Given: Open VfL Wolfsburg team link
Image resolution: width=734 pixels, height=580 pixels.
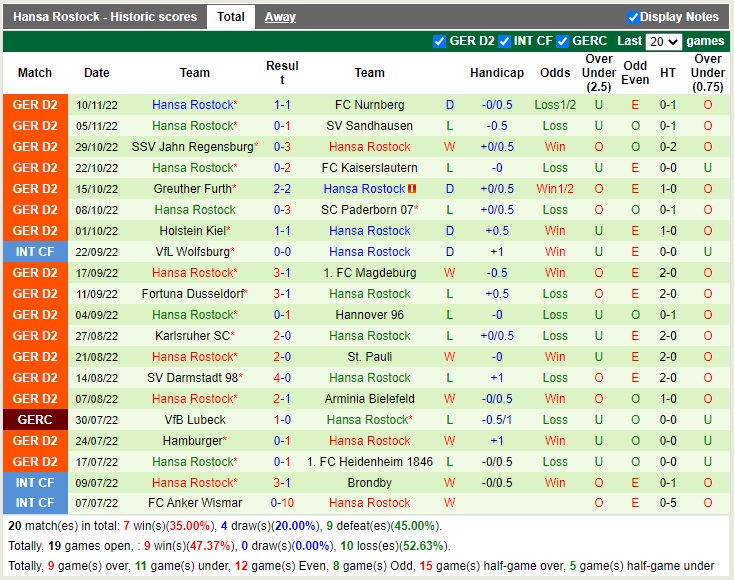Looking at the screenshot, I should coord(194,252).
